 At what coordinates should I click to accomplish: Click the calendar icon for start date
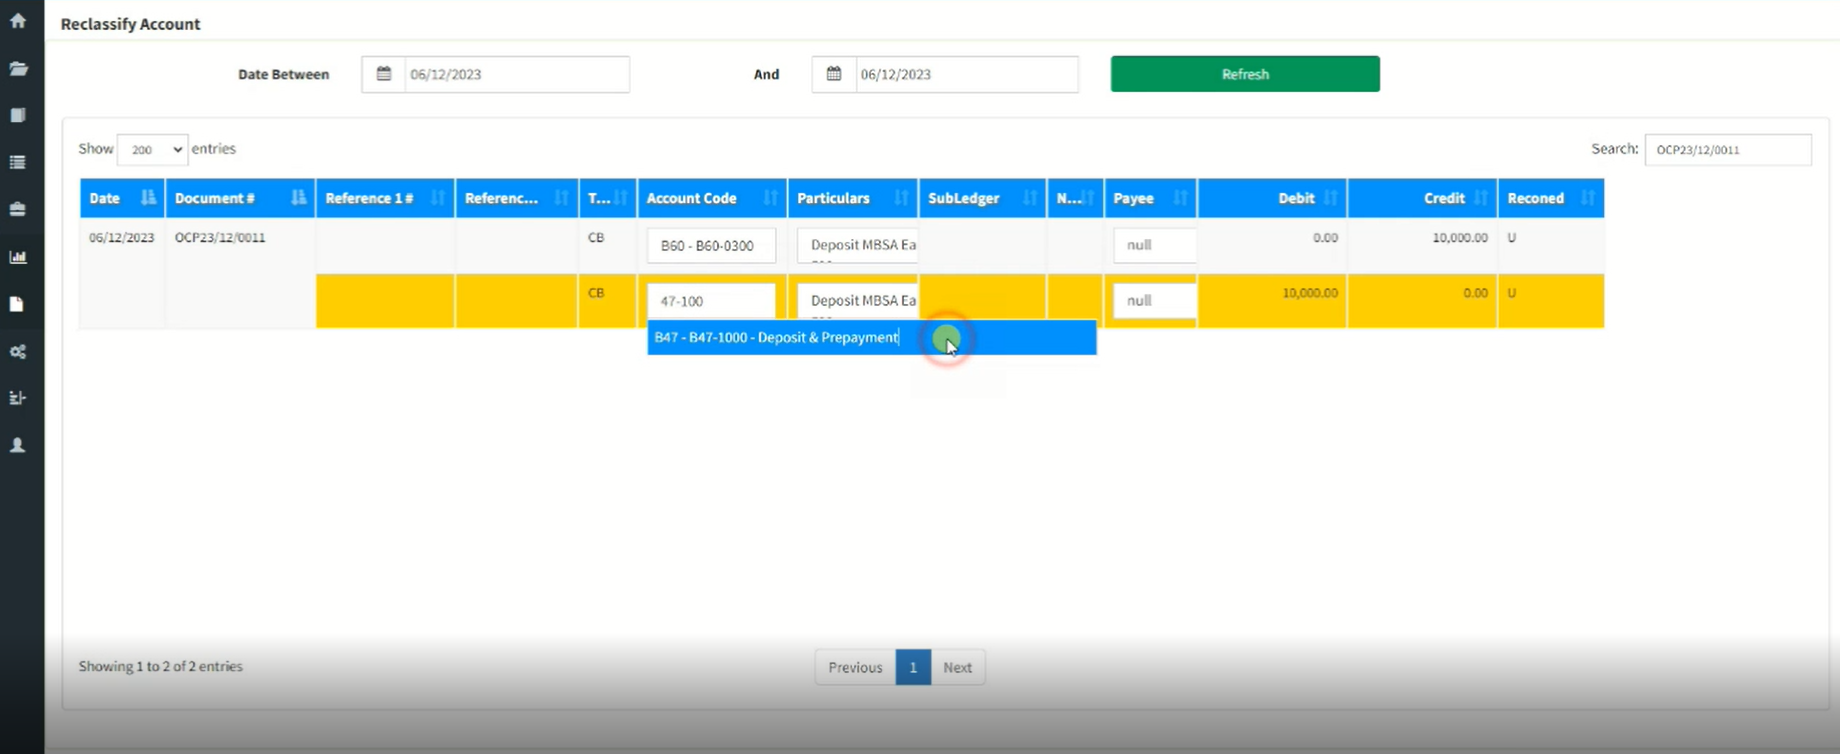pos(383,74)
